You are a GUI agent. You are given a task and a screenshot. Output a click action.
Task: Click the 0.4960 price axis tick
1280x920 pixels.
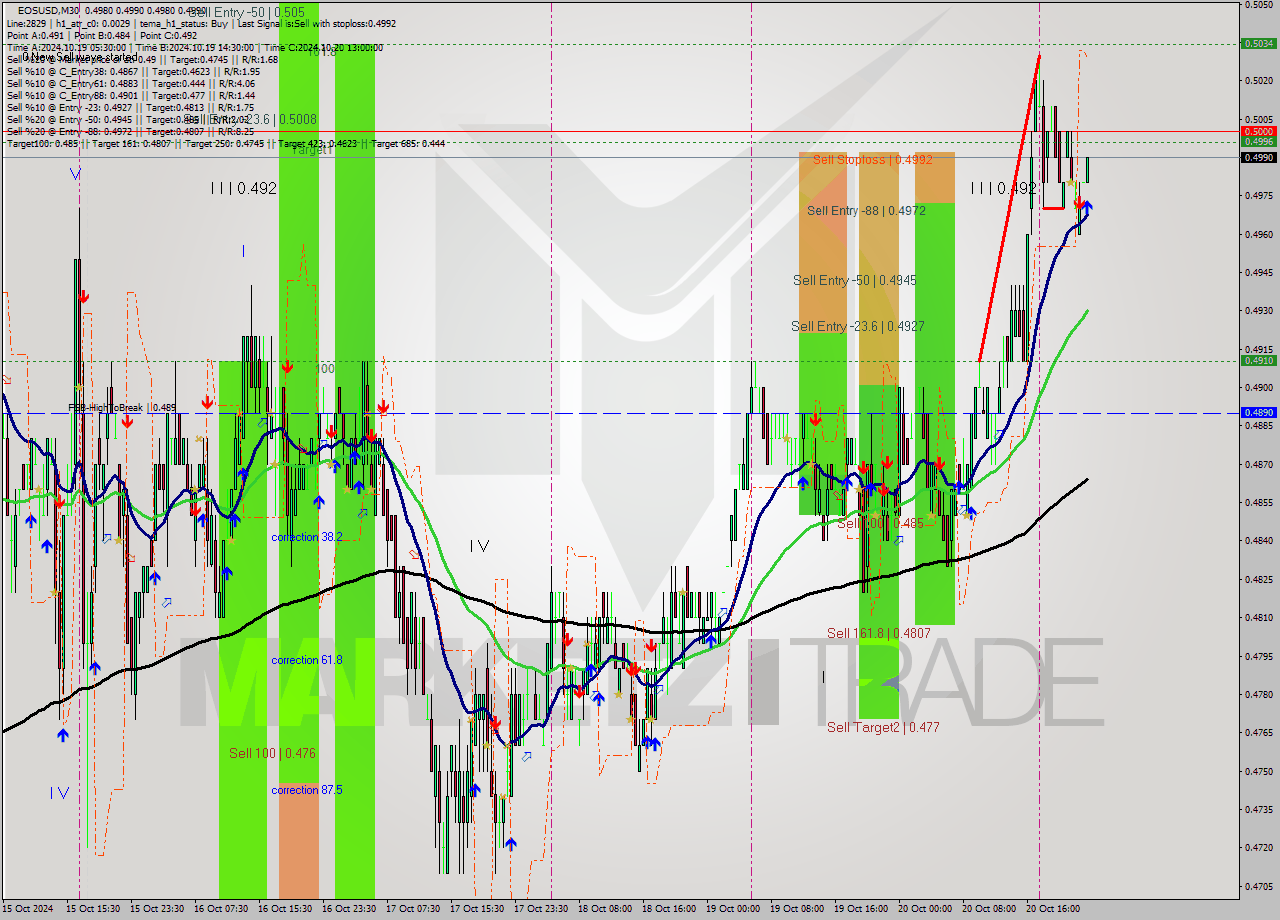1258,234
